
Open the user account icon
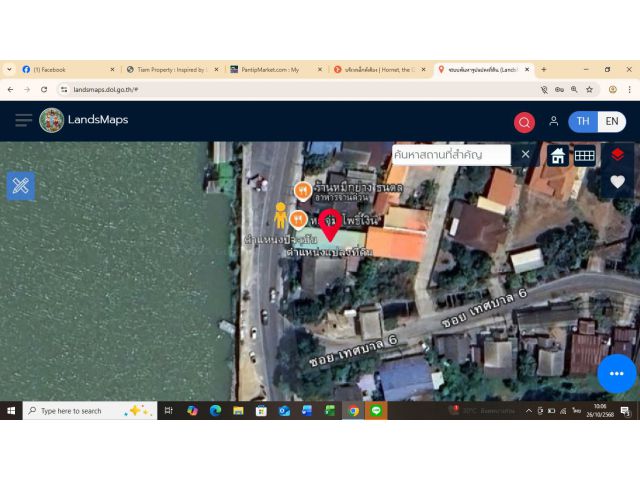[x=553, y=121]
